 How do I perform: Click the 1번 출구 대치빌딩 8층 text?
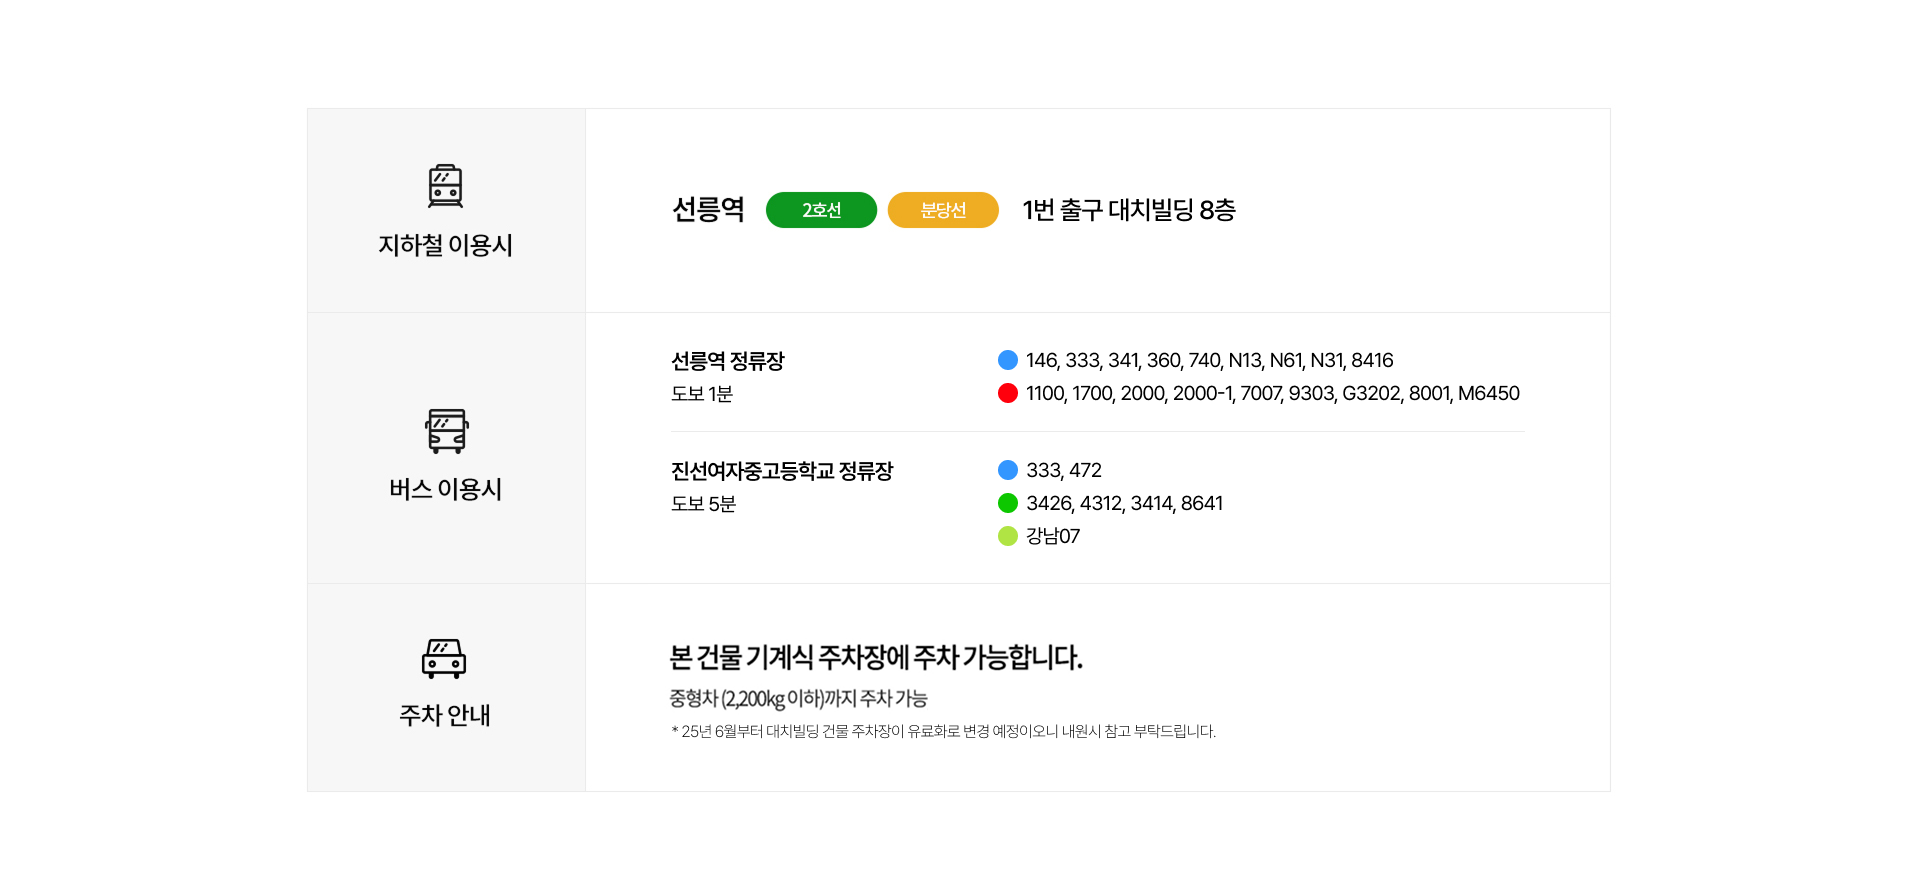(1129, 210)
